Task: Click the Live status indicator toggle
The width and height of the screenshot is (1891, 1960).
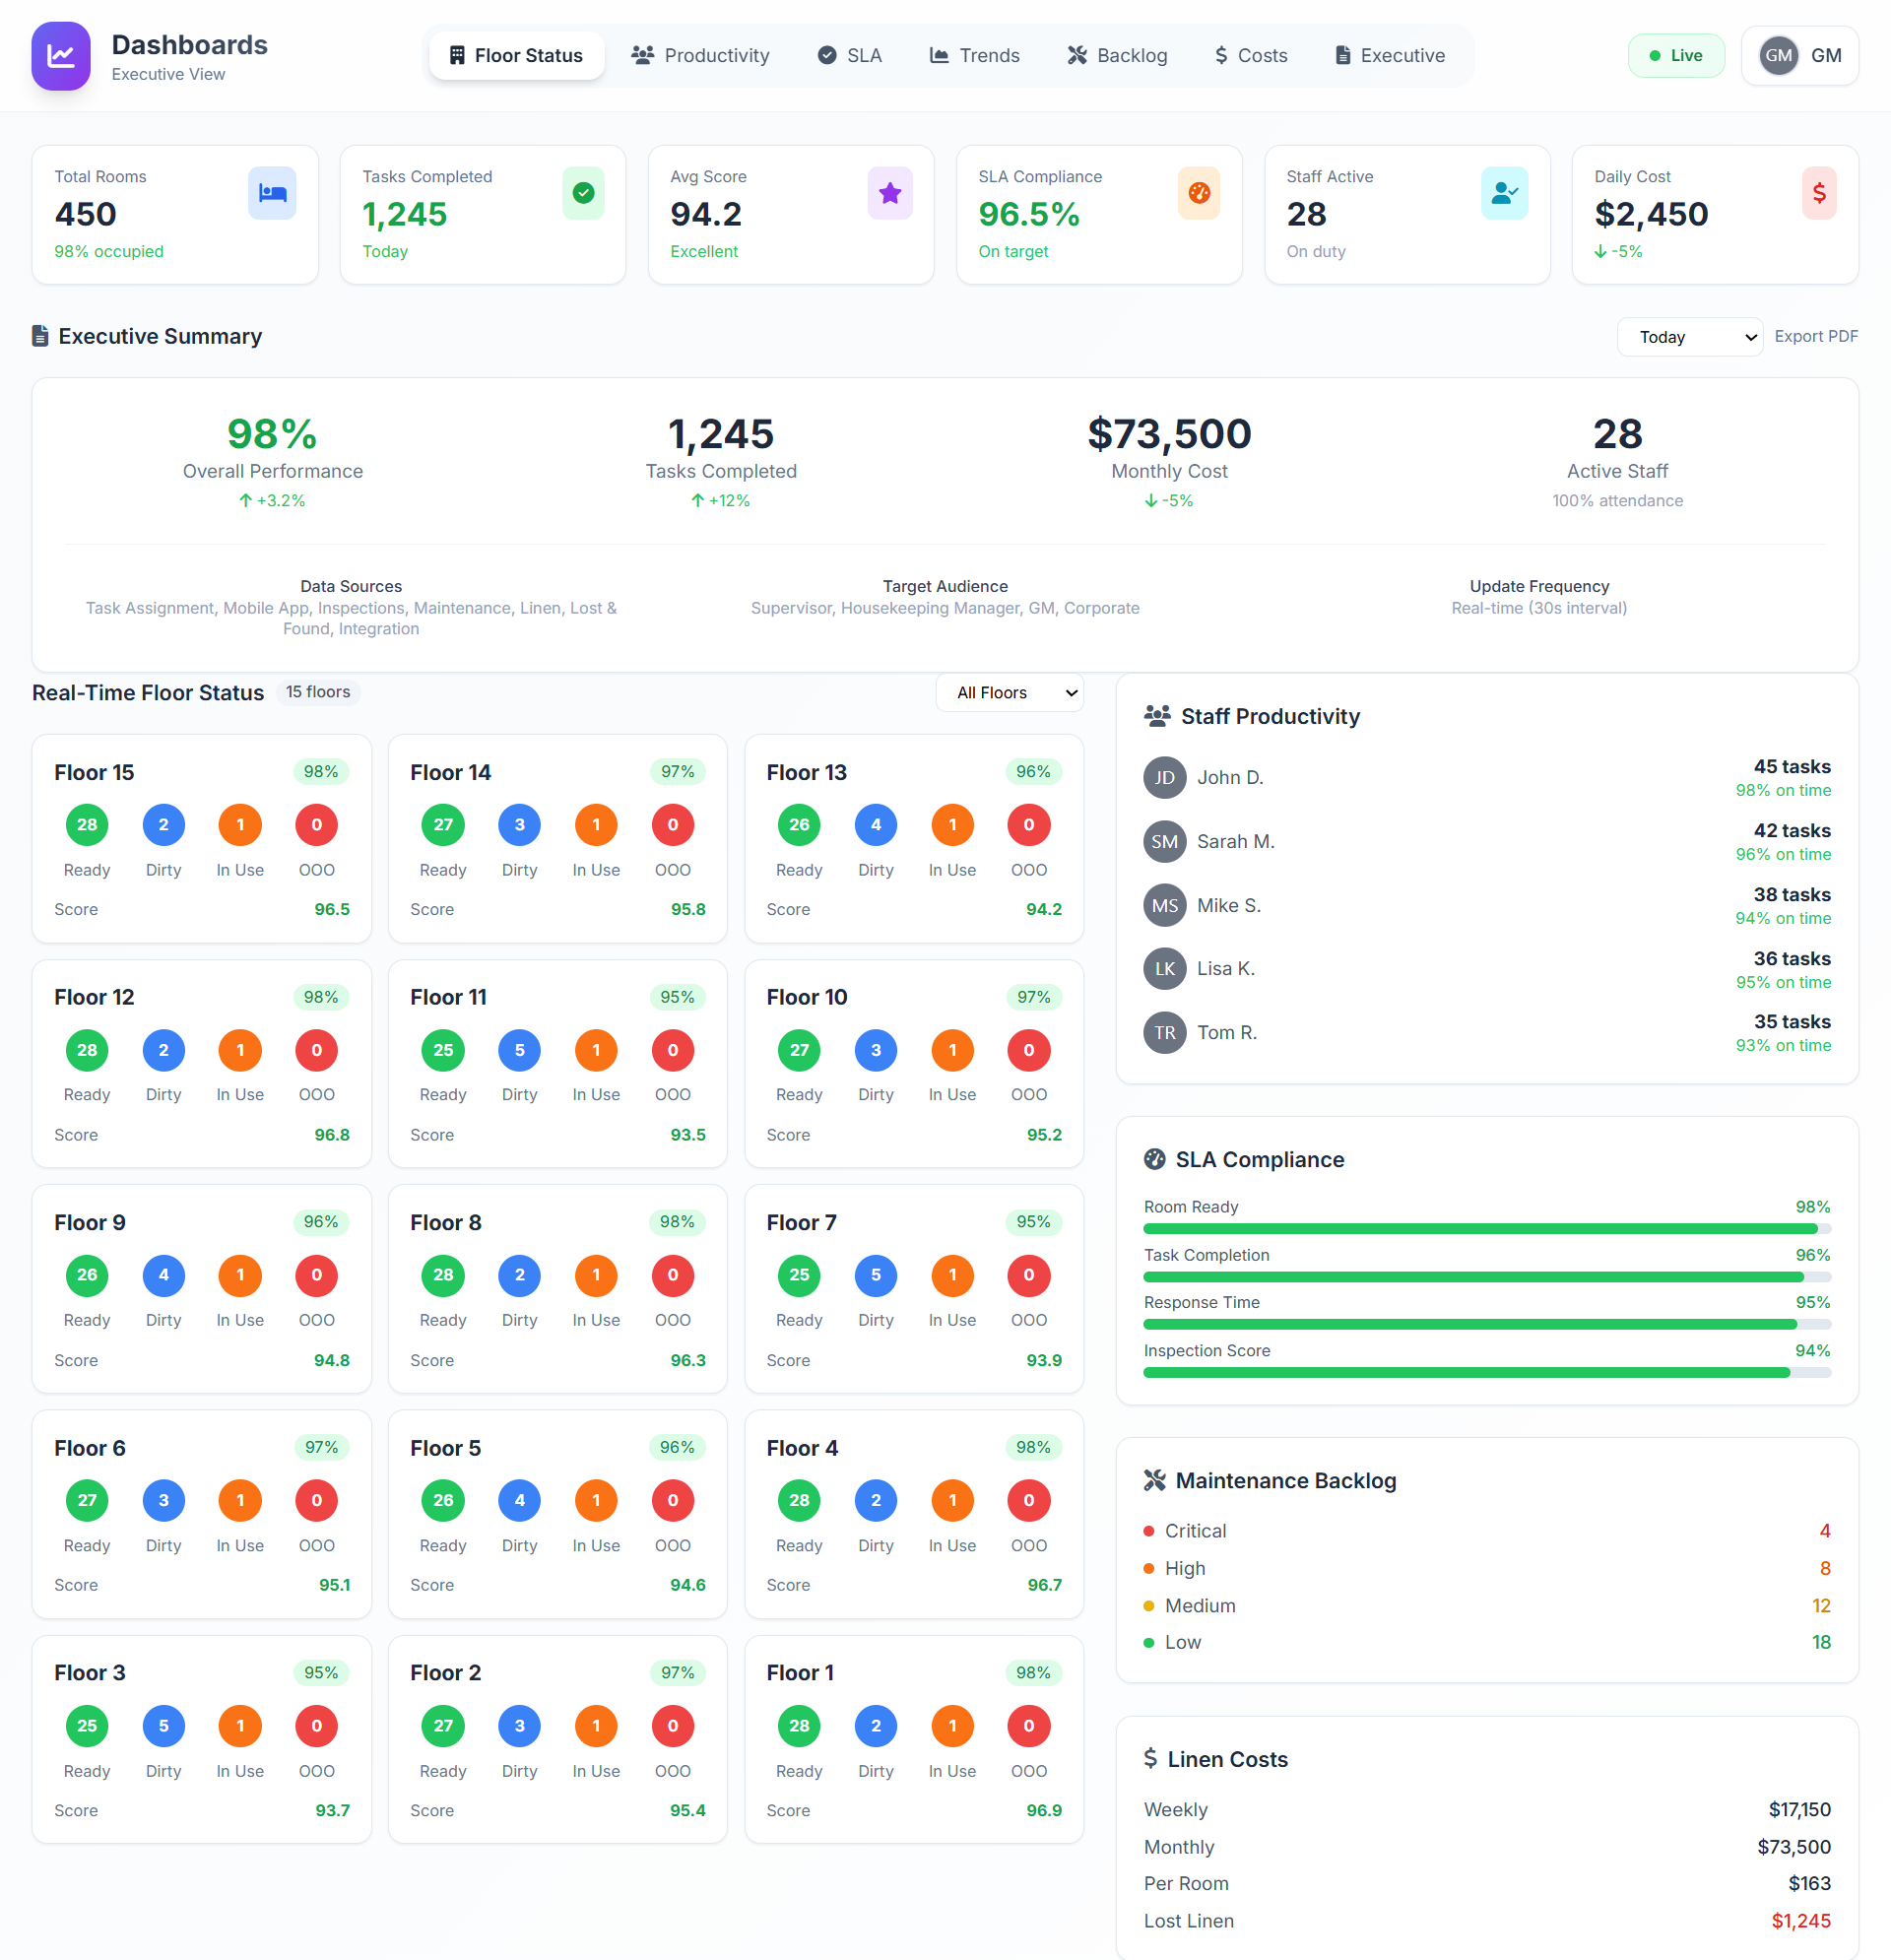Action: 1677,55
